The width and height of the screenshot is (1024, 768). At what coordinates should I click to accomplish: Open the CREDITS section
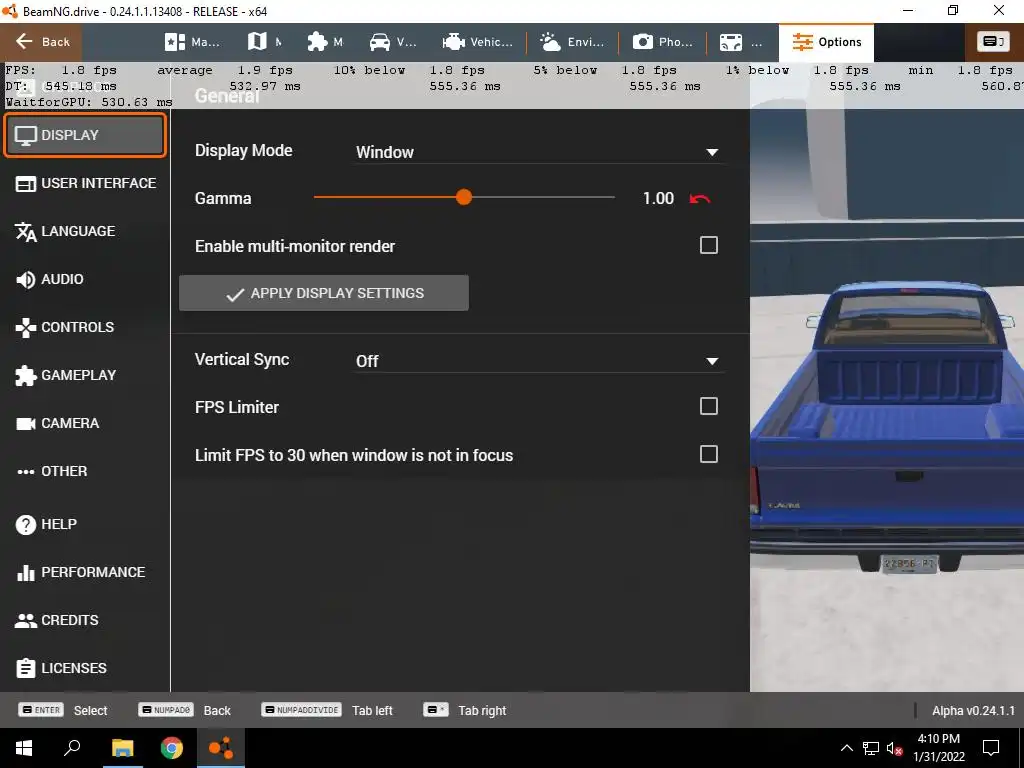(x=85, y=620)
